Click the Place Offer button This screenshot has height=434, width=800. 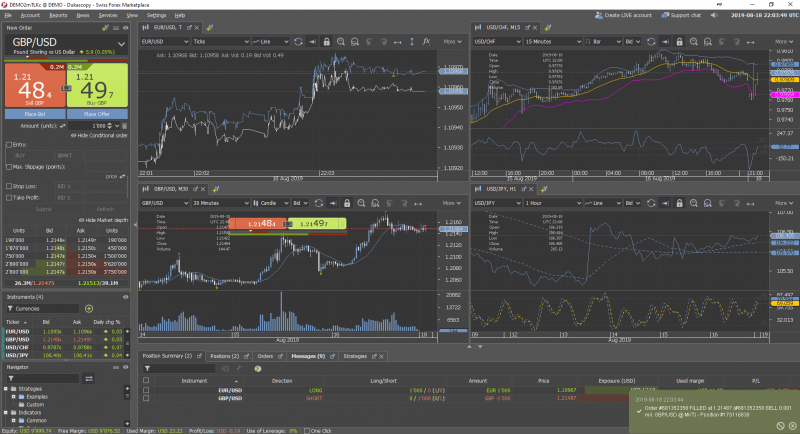[97, 114]
